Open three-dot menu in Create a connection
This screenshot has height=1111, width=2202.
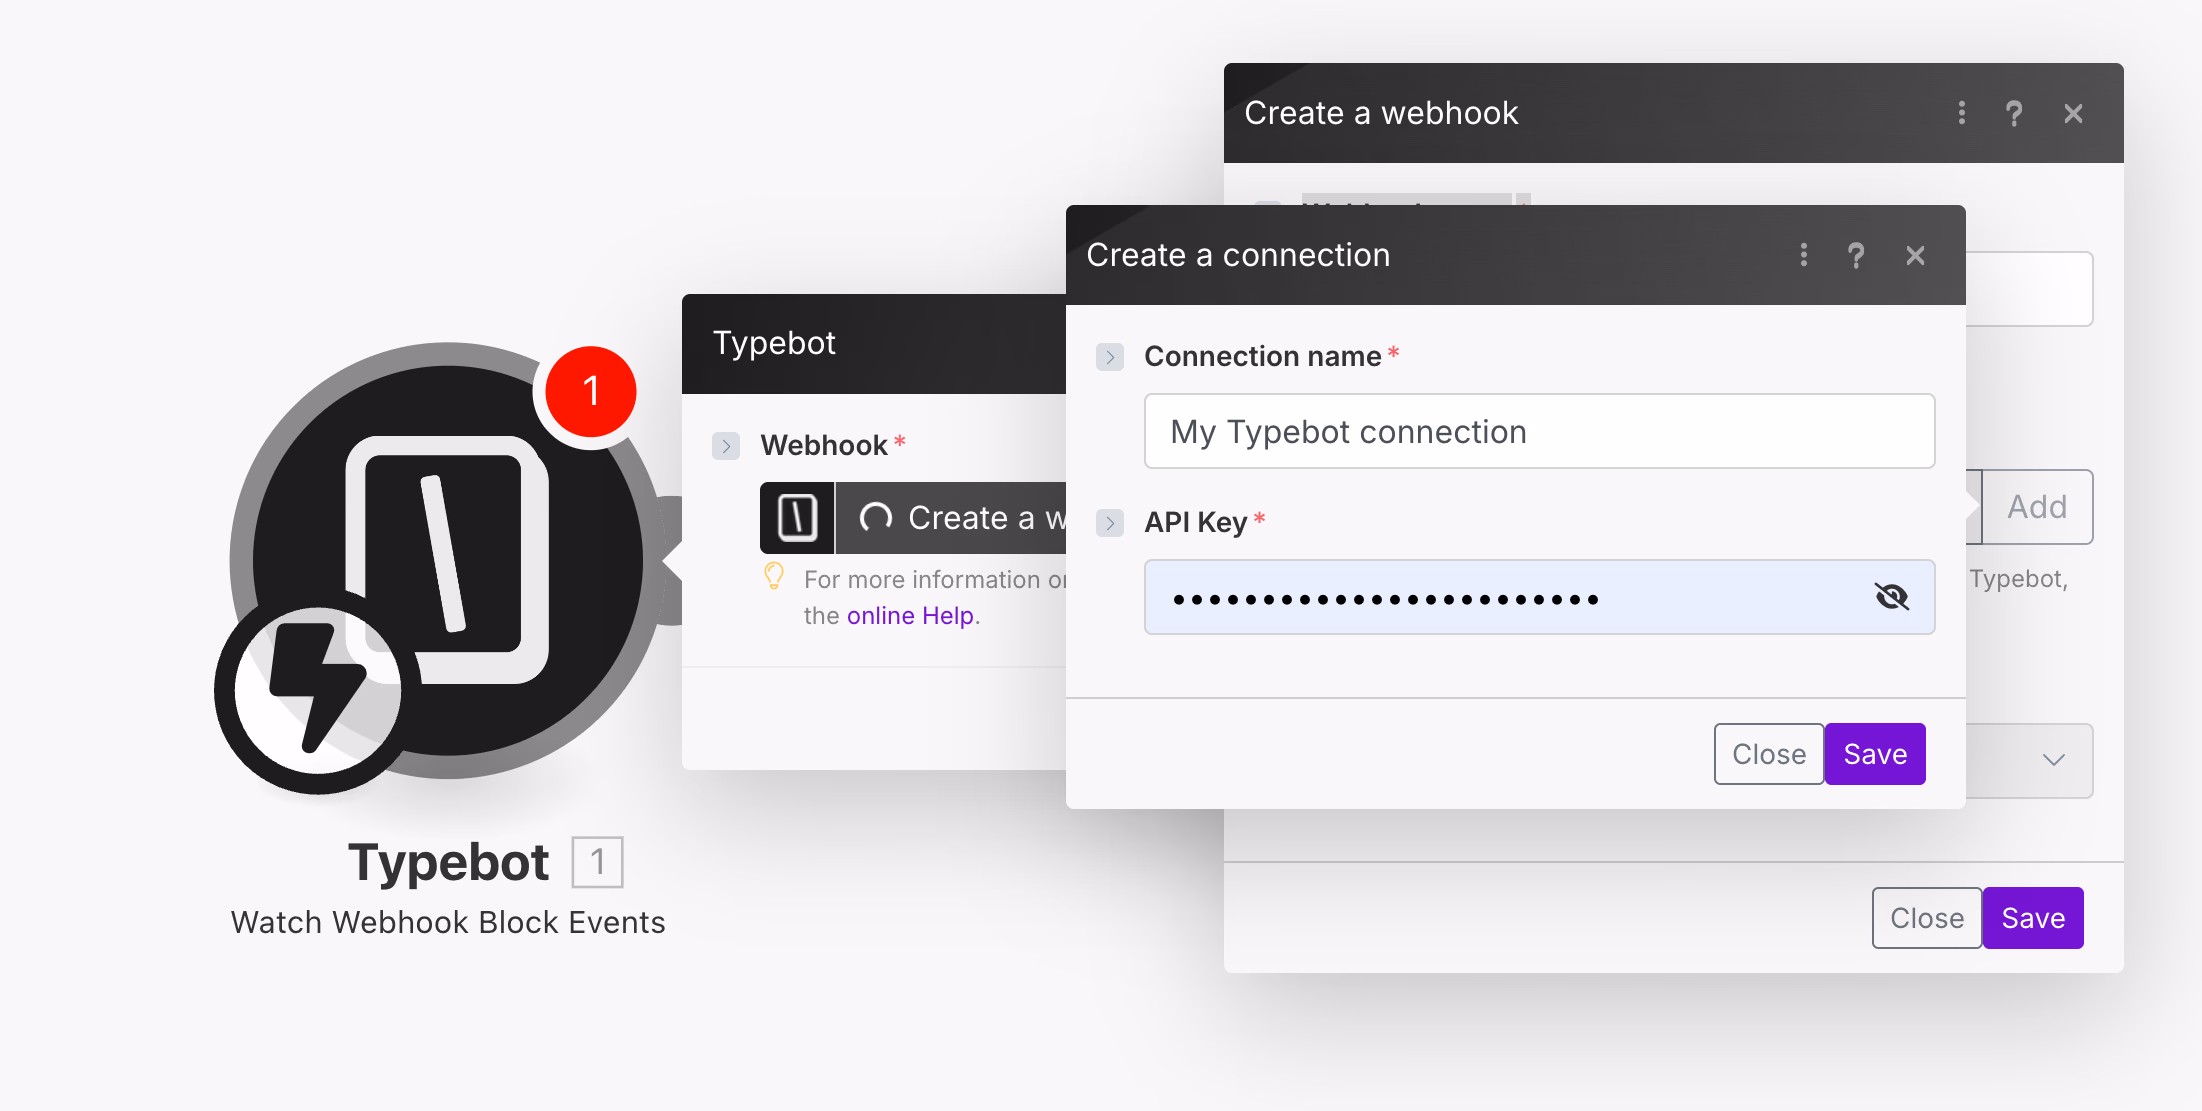(1803, 256)
